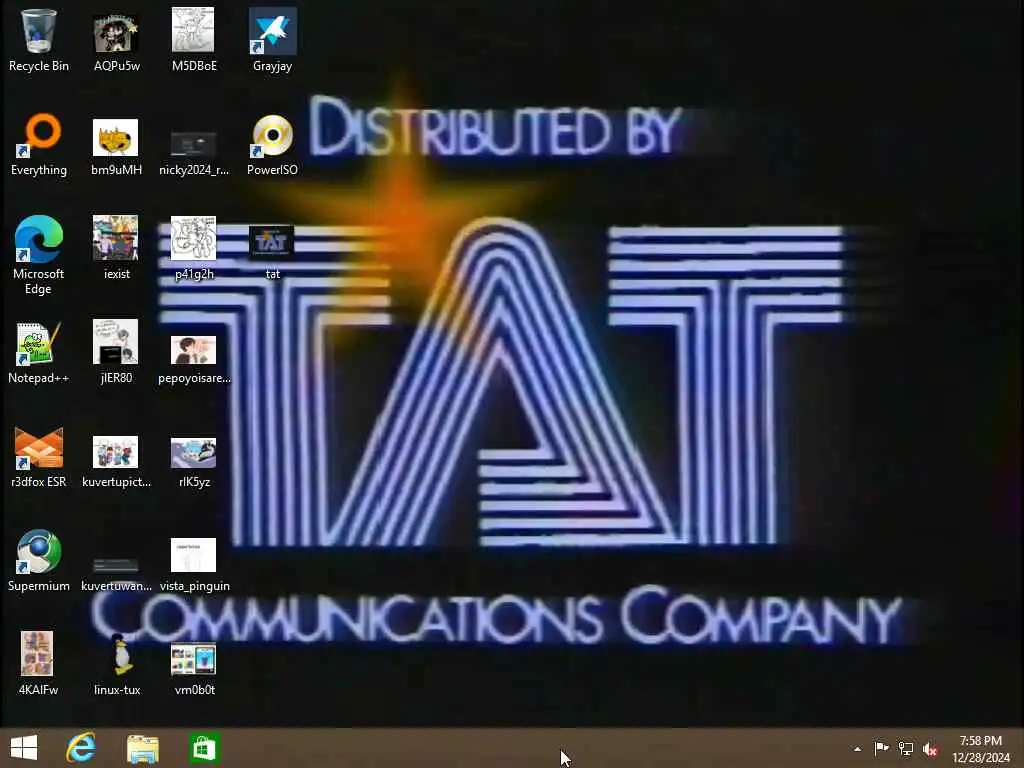Launch the Supermium browser shortcut

39,560
